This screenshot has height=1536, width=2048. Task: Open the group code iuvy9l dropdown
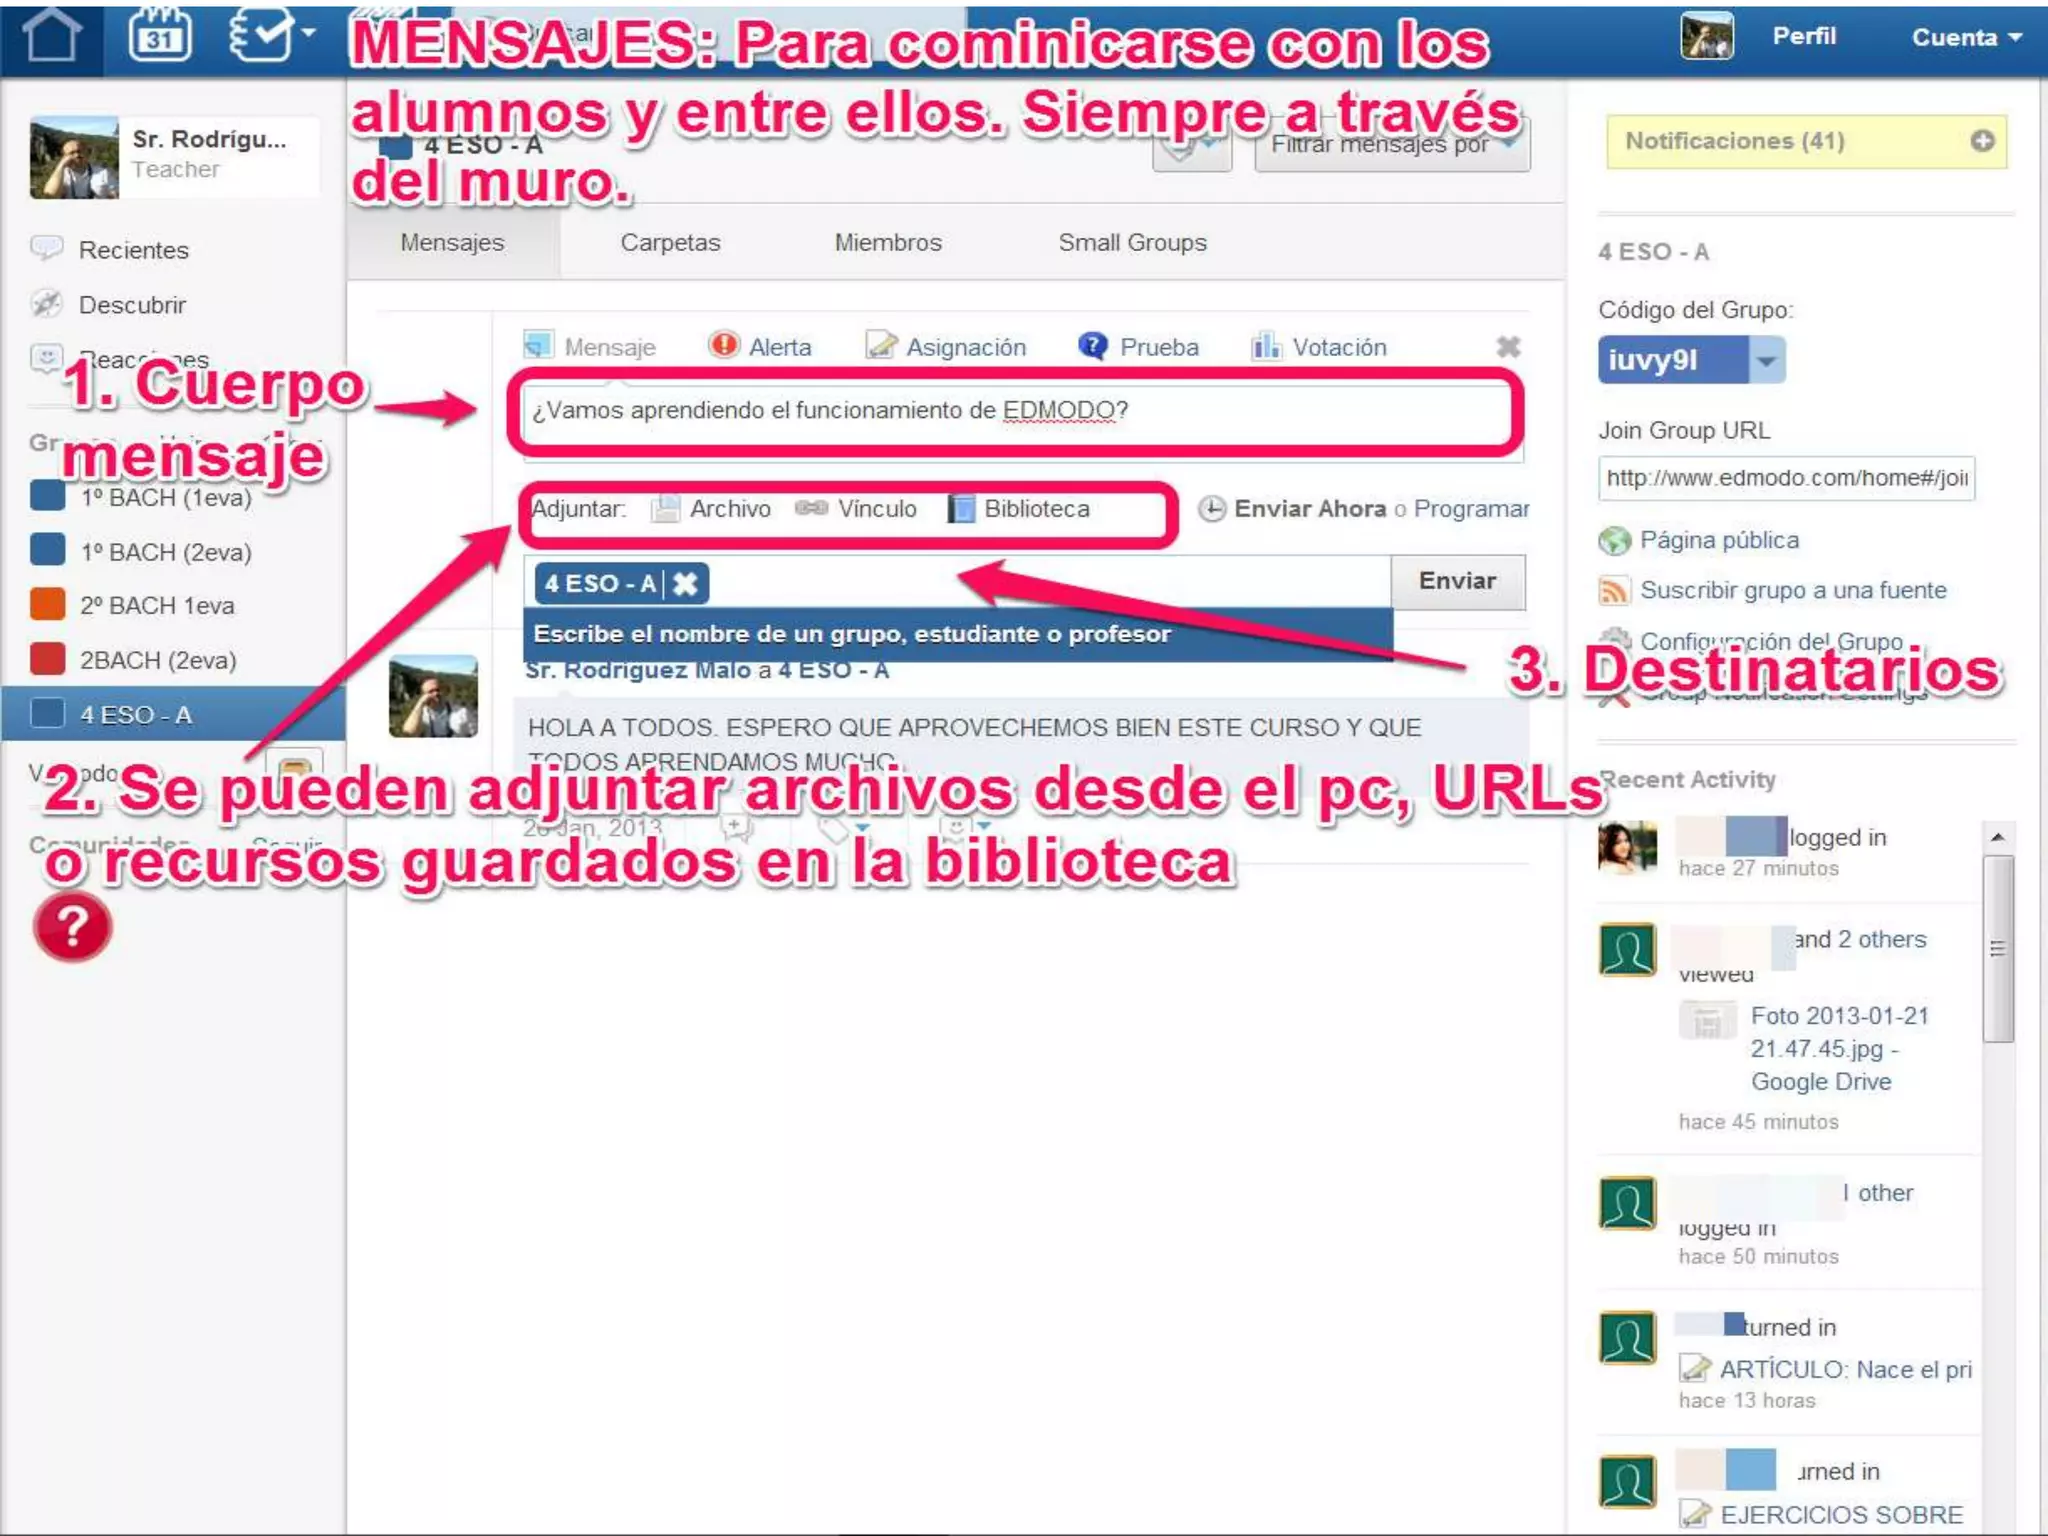(x=1767, y=360)
